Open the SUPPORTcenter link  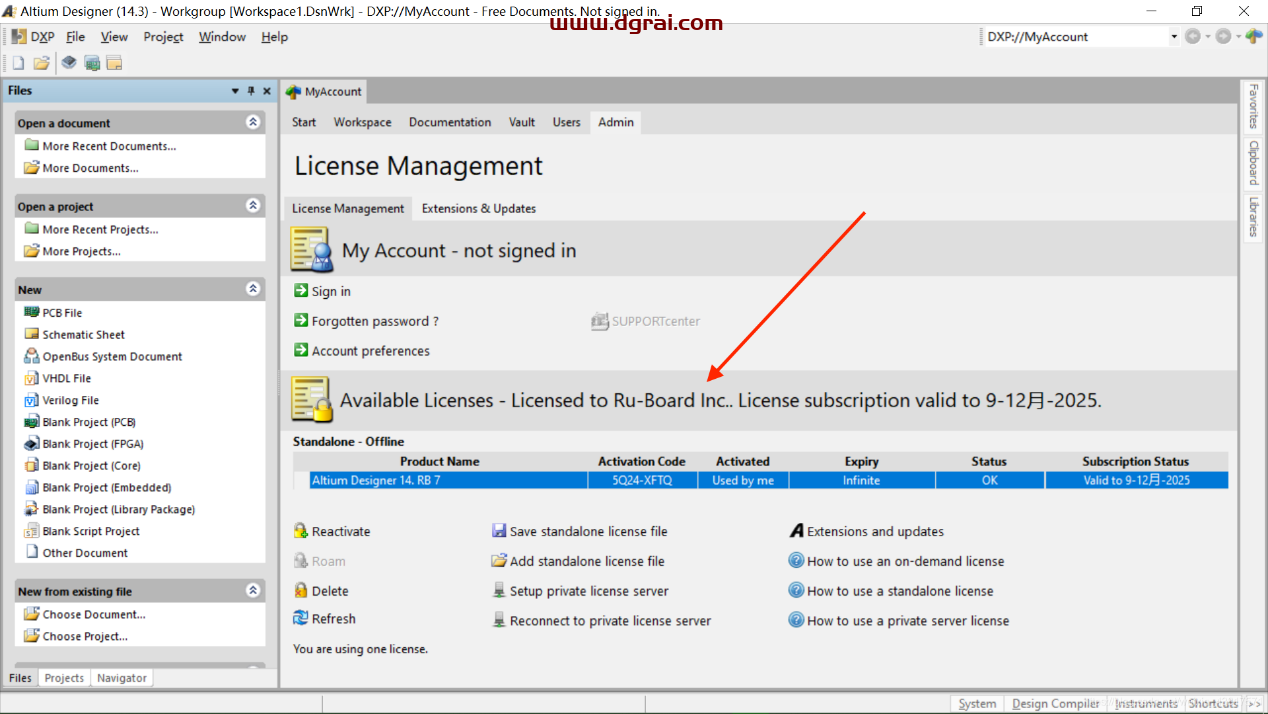coord(656,321)
